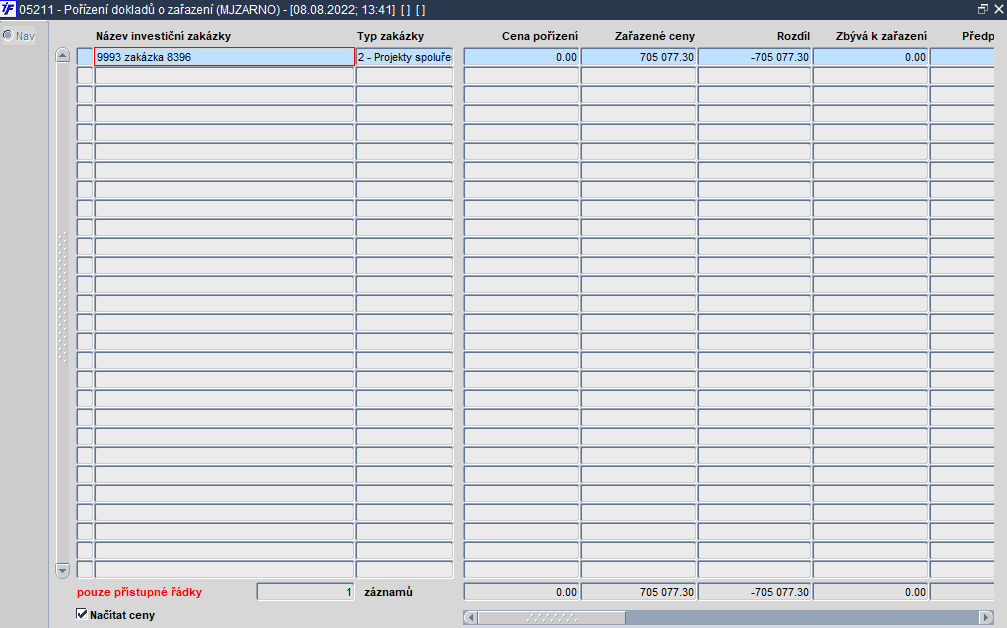Click the total Rozdíl sum field

point(755,591)
